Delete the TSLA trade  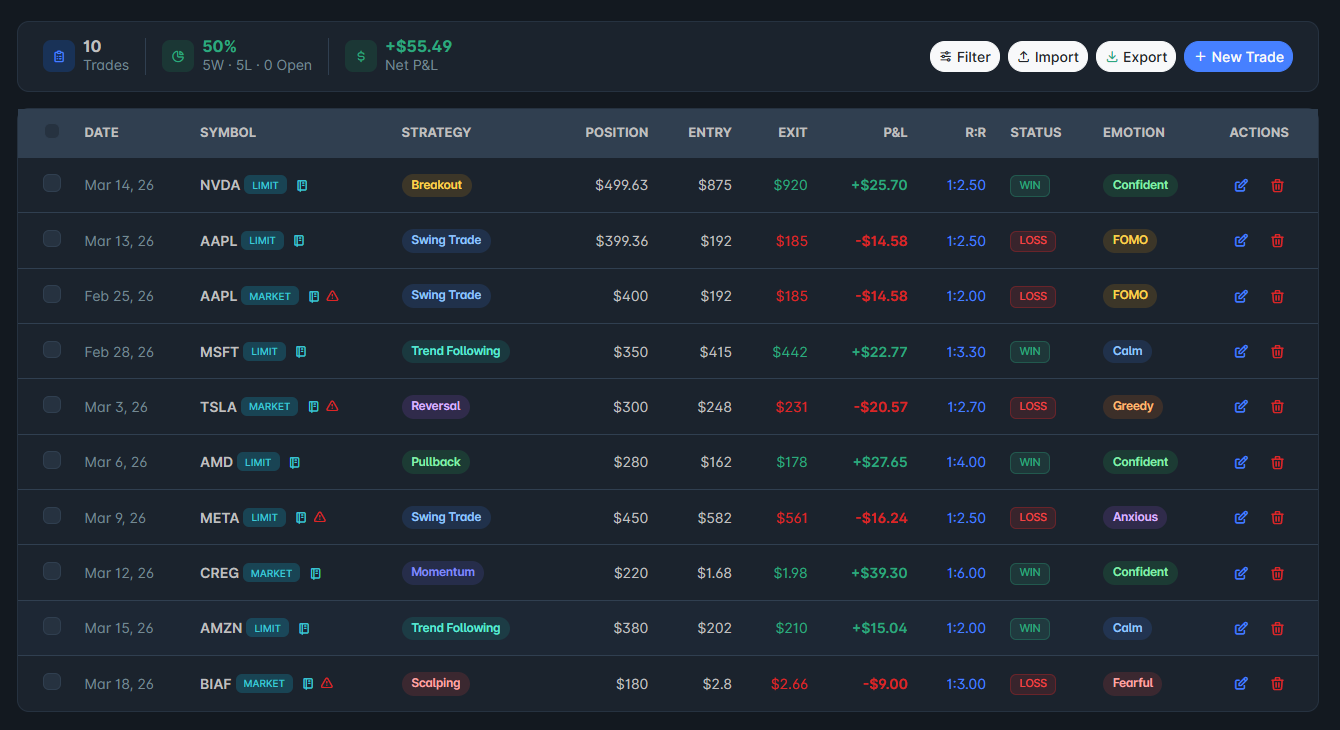coord(1277,406)
